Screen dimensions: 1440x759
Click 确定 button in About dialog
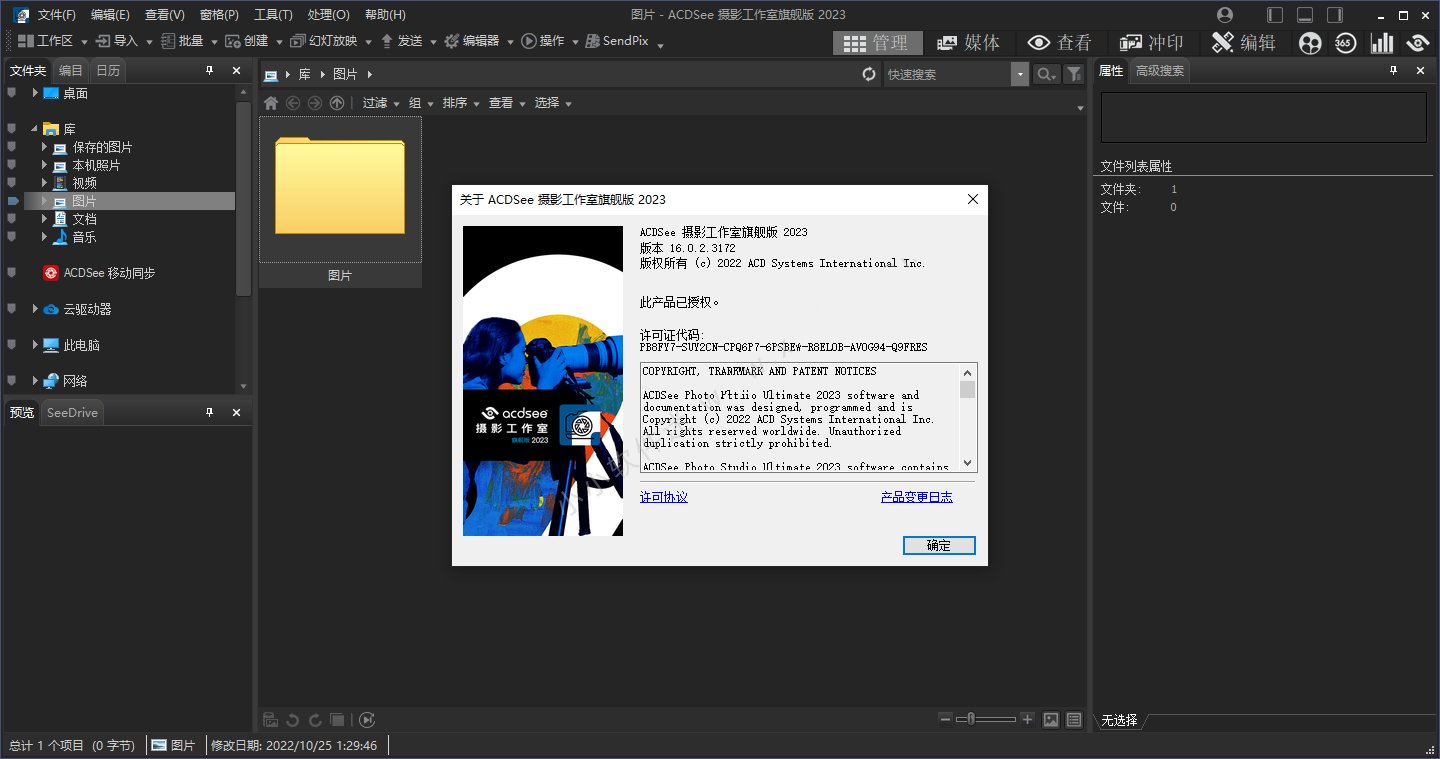click(x=939, y=545)
